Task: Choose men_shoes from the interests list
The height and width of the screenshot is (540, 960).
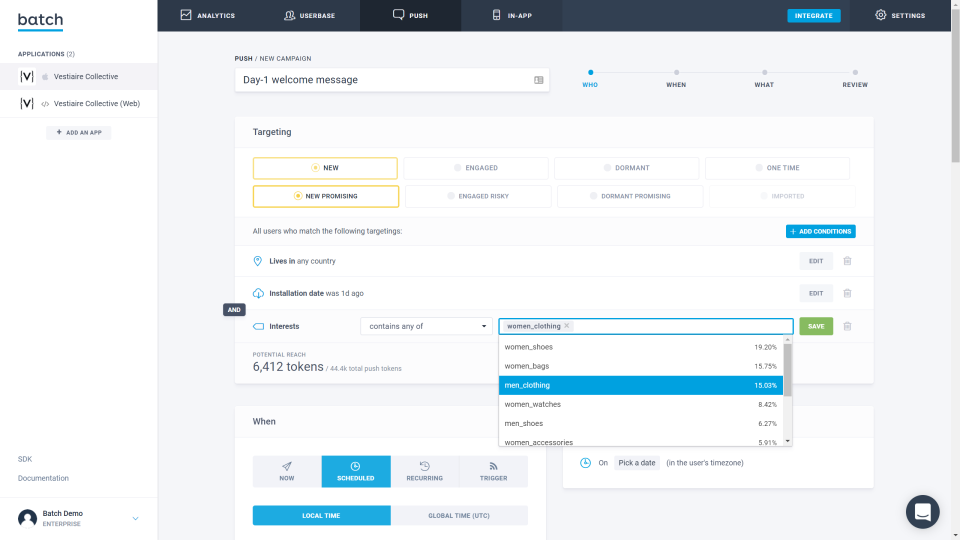Action: 640,423
